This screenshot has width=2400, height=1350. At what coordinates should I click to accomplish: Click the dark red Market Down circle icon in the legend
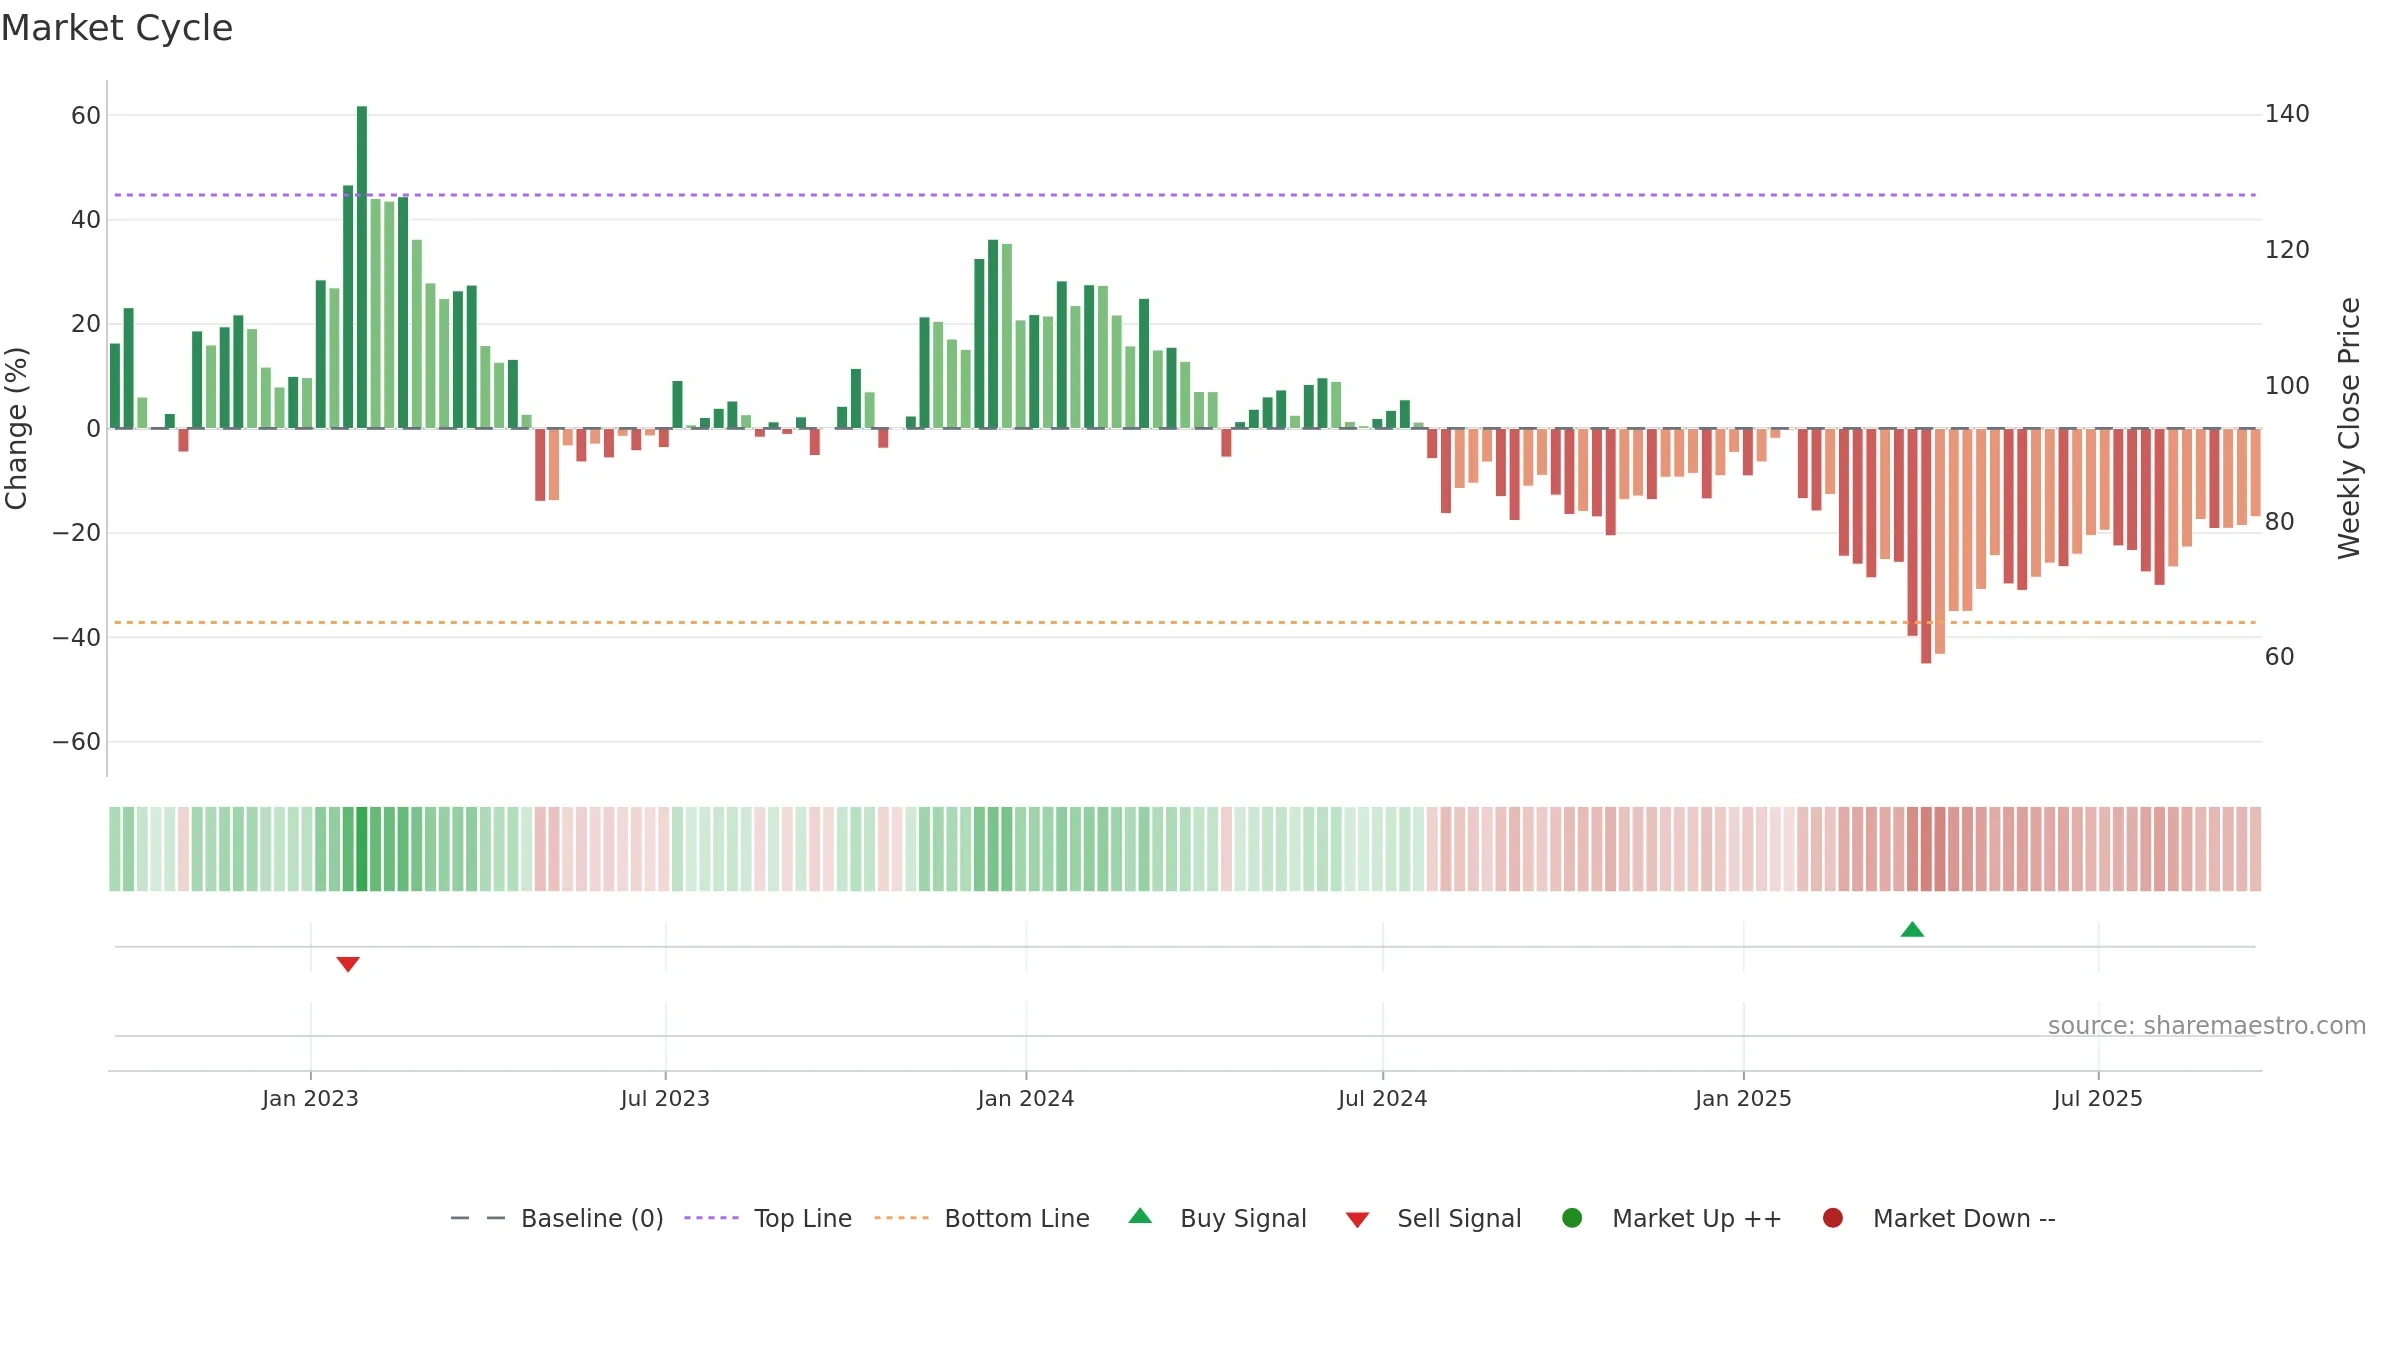pos(1833,1218)
